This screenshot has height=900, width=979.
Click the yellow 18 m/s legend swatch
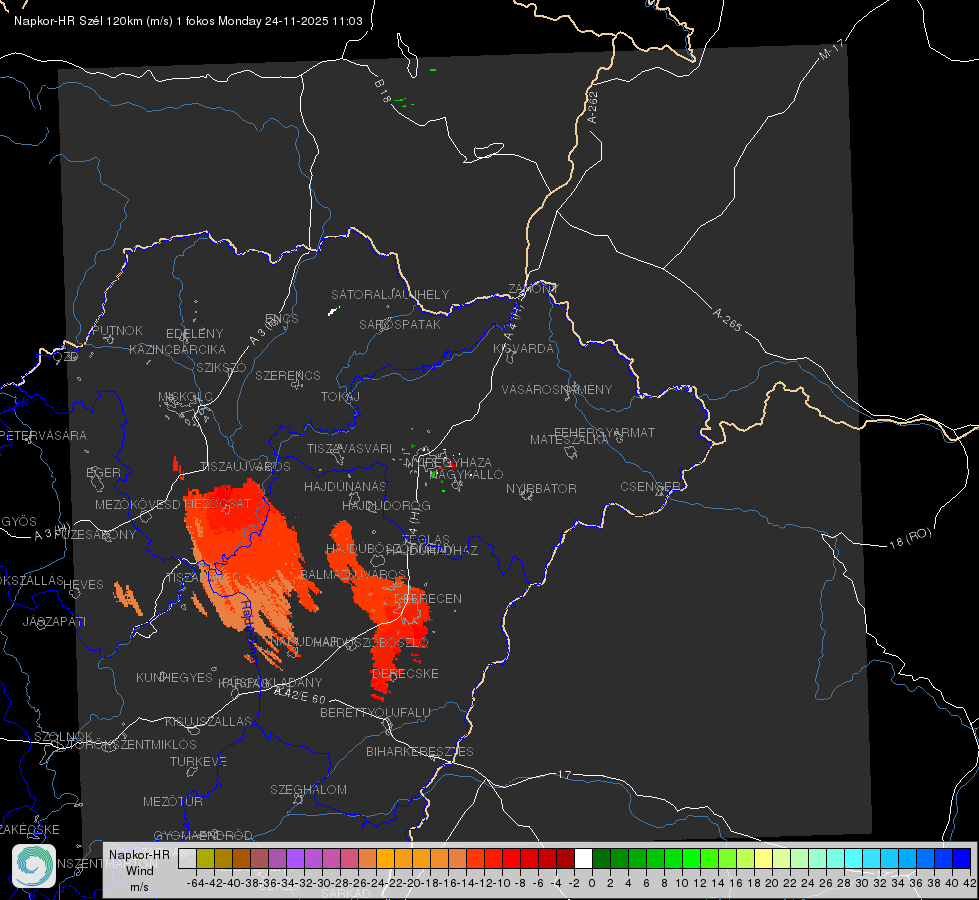click(764, 858)
